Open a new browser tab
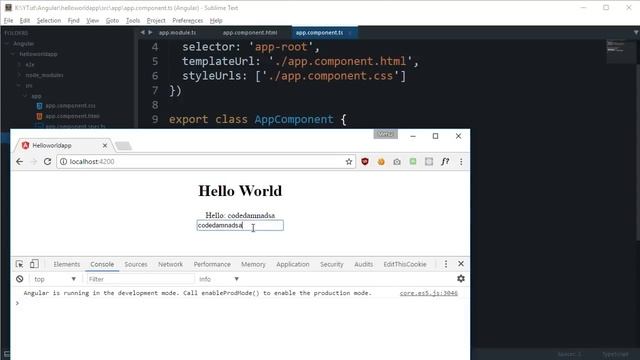 click(x=123, y=146)
